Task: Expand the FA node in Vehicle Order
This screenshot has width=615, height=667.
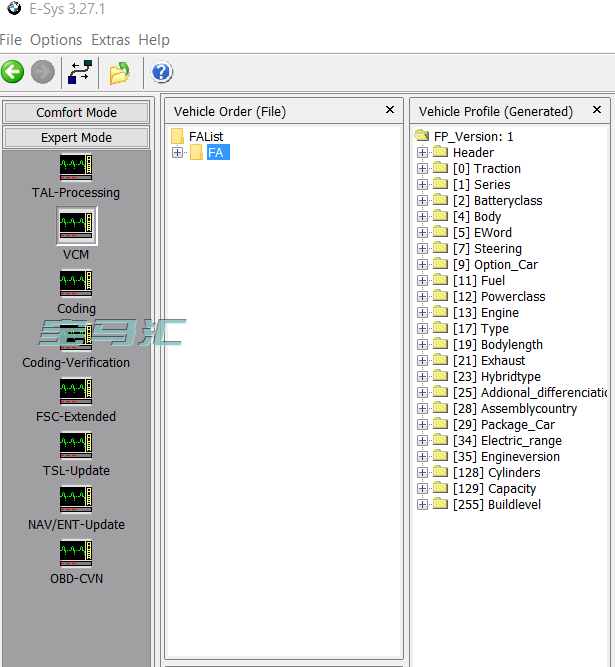Action: pyautogui.click(x=178, y=152)
